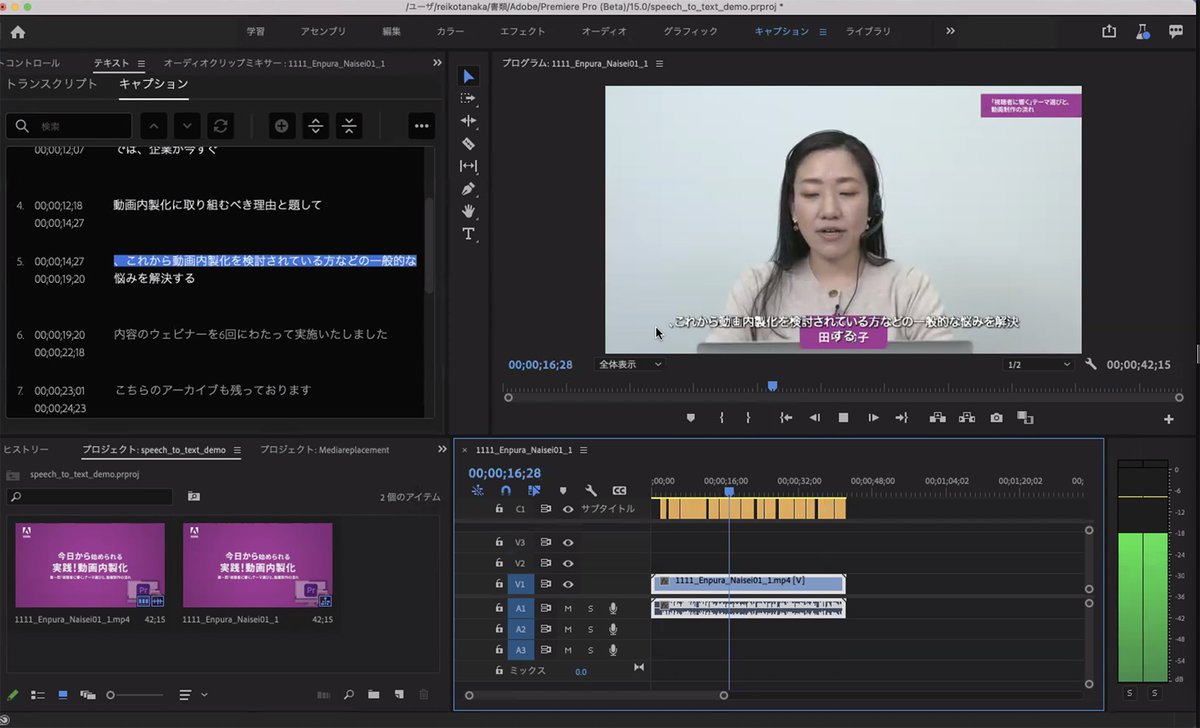Select the Razor tool in the toolbar
The image size is (1200, 728).
[468, 143]
